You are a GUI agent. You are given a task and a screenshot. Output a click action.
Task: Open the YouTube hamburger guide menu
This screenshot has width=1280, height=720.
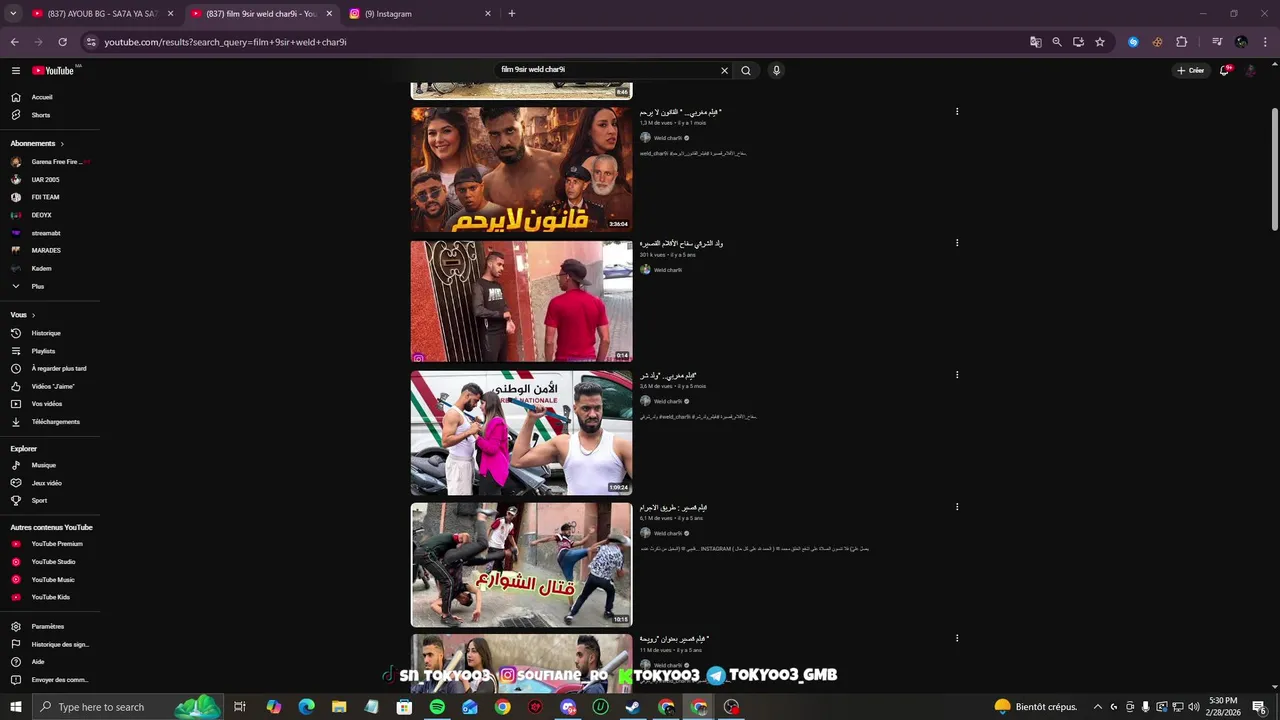click(16, 70)
